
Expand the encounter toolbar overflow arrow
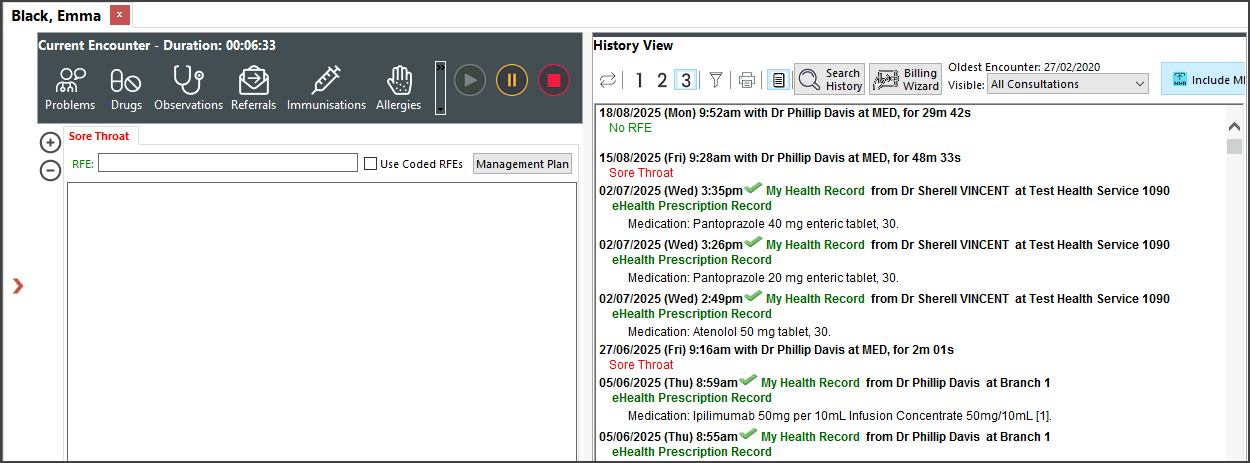(x=440, y=88)
